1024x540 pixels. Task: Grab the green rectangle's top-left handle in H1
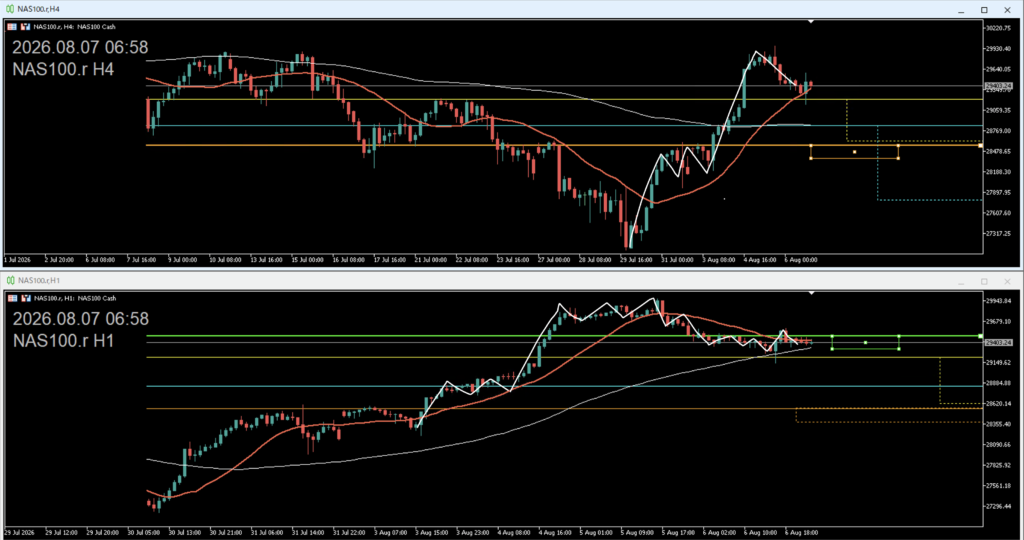832,336
